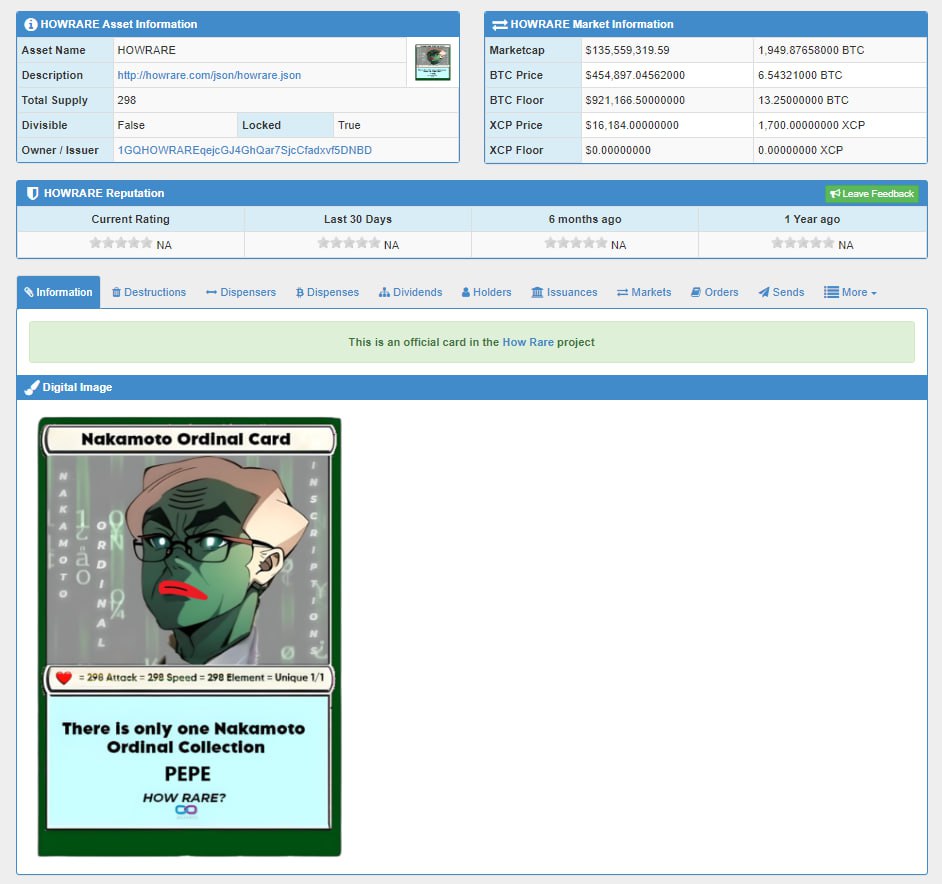
Task: Click the info icon in Asset Information header
Action: [31, 25]
